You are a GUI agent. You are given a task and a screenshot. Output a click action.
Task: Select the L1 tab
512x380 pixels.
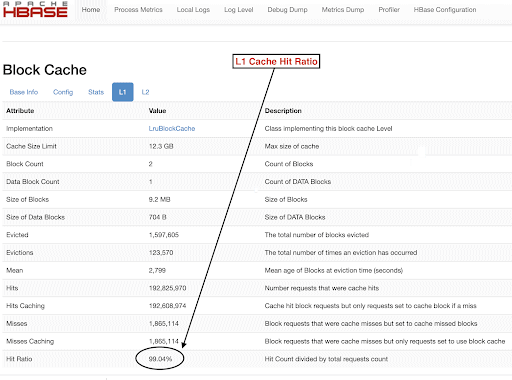(x=123, y=92)
